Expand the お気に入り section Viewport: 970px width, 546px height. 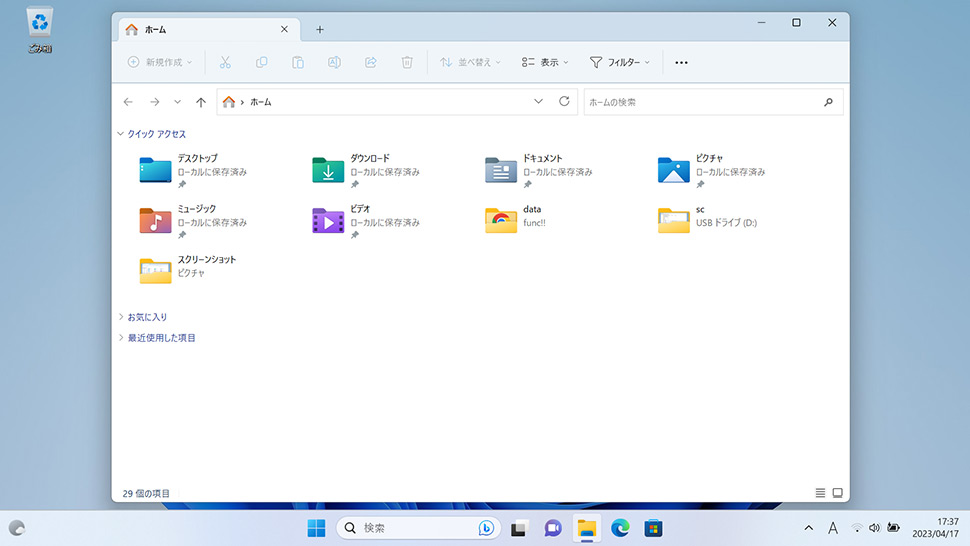[x=121, y=317]
